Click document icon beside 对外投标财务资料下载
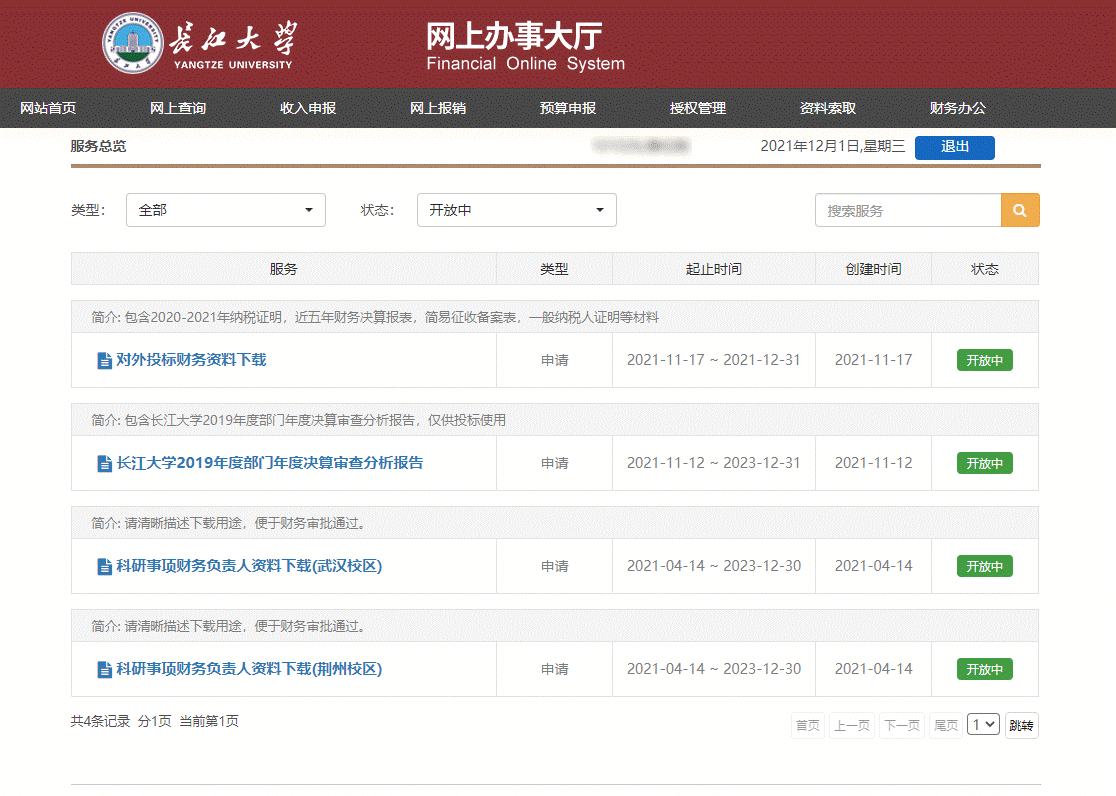The height and width of the screenshot is (796, 1116). [104, 360]
